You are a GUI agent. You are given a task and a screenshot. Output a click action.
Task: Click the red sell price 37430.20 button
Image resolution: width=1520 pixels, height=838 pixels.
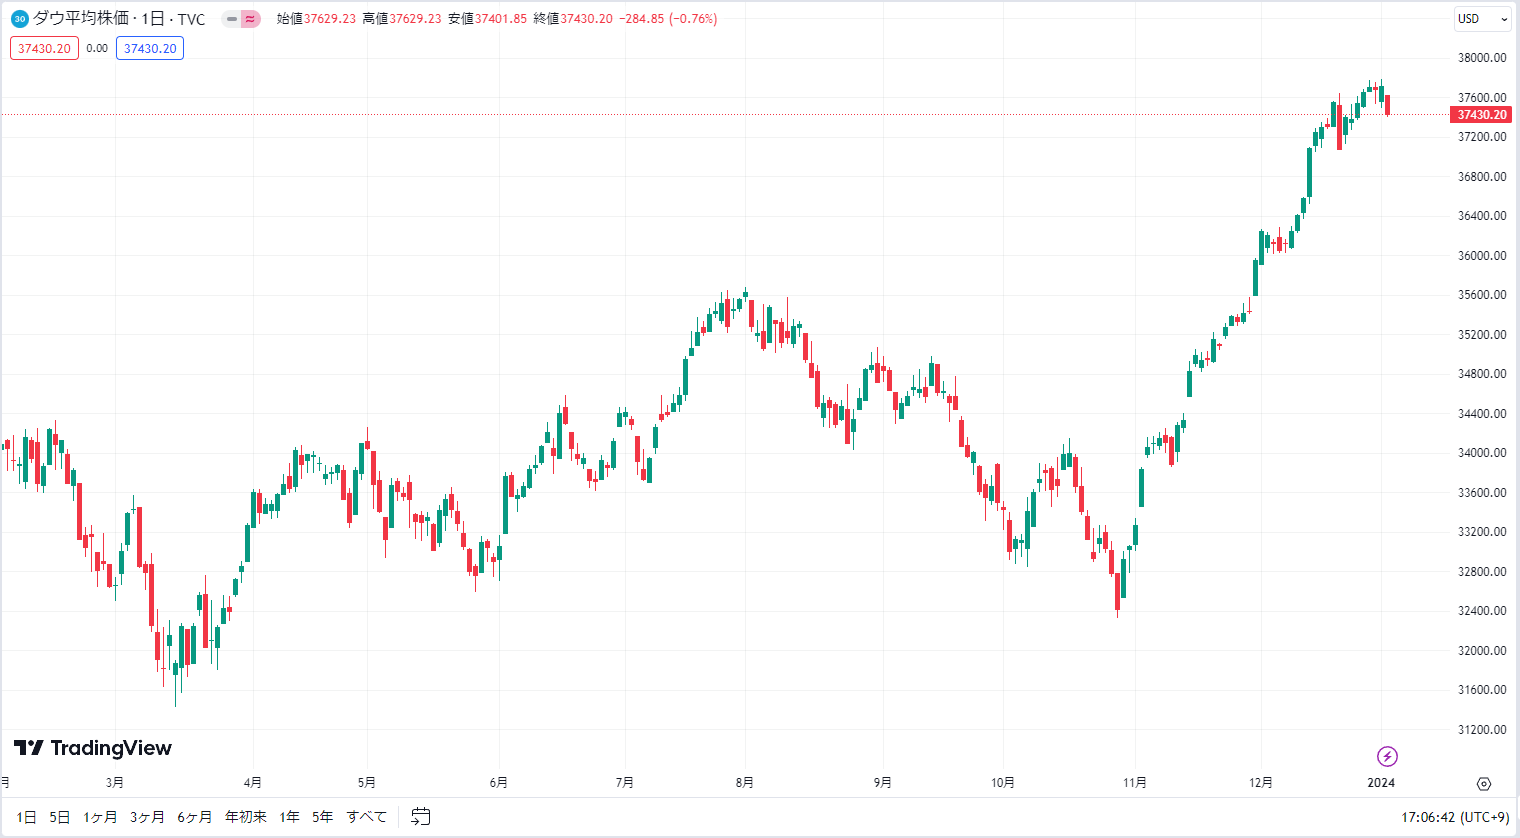tap(44, 48)
